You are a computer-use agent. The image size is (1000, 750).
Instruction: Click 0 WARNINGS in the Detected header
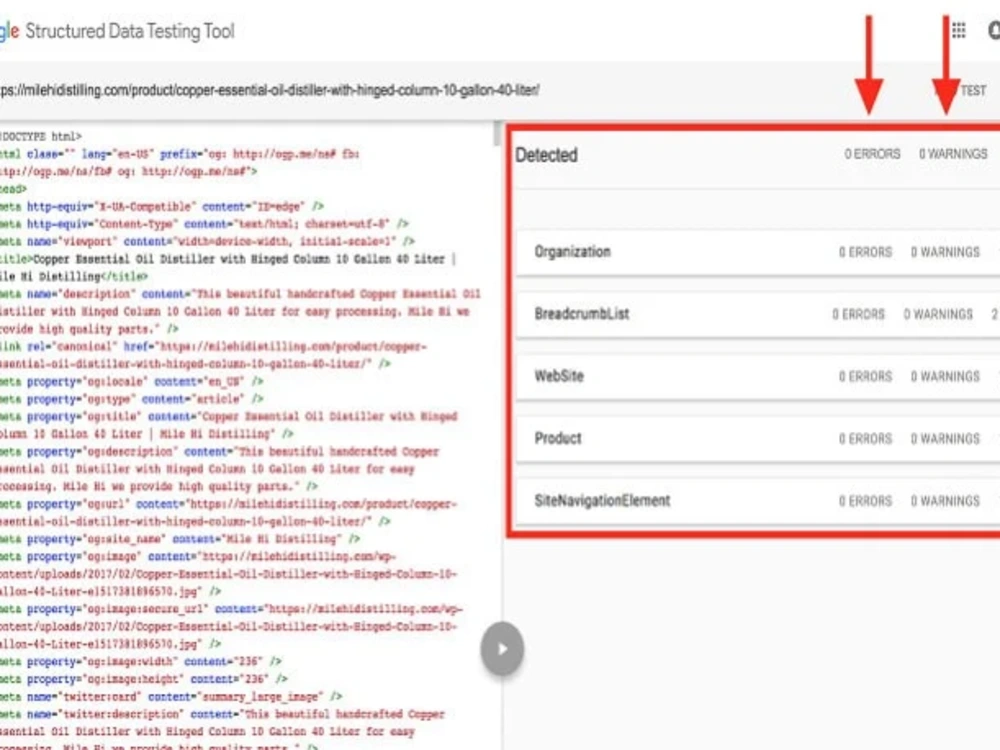click(x=953, y=154)
